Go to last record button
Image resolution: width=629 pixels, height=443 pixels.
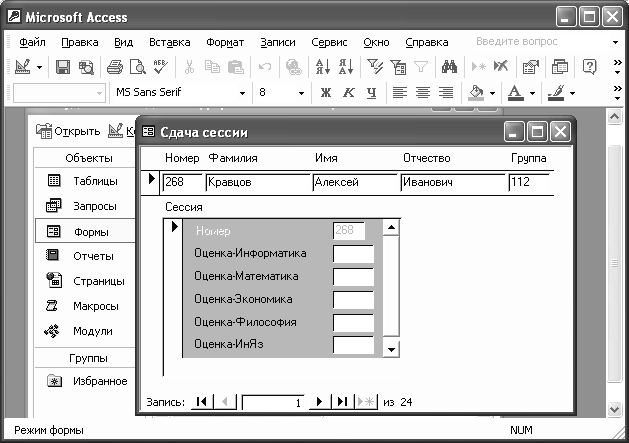click(x=343, y=402)
